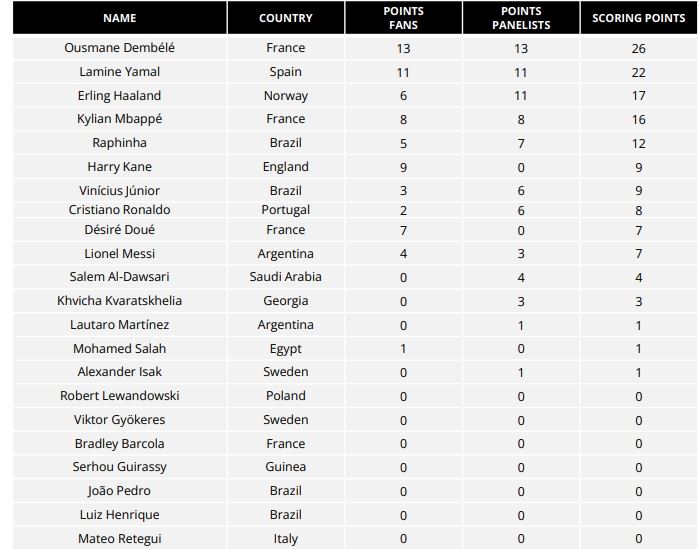Click Kylian Mbappé's scoring points value
Viewport: 699px width, 549px height.
(x=638, y=119)
